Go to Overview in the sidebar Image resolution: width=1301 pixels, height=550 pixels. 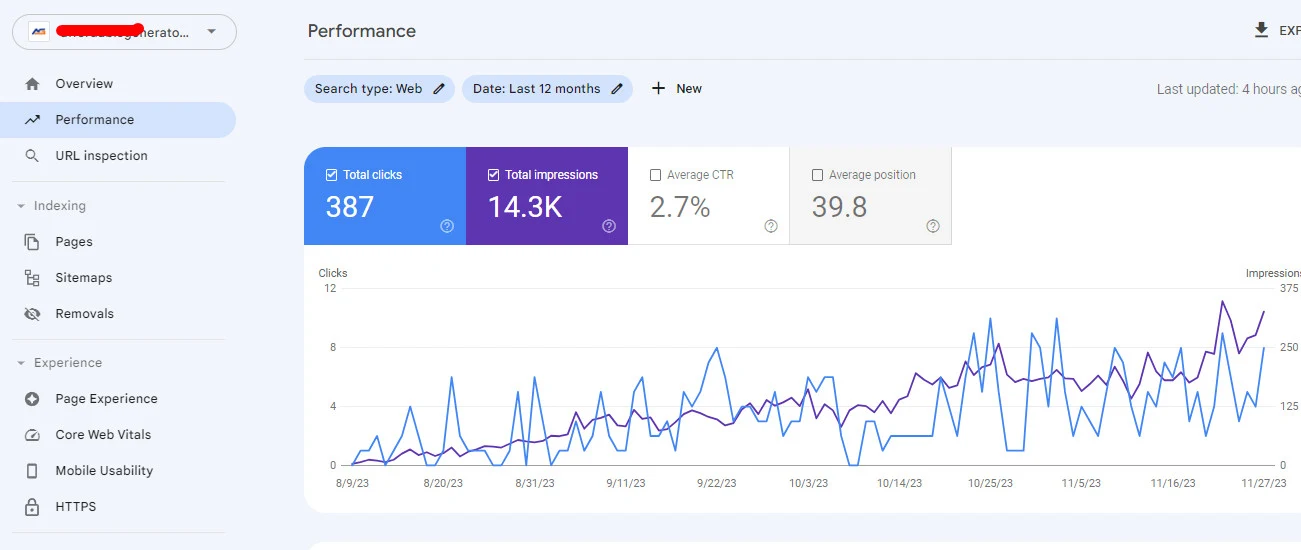click(x=84, y=84)
